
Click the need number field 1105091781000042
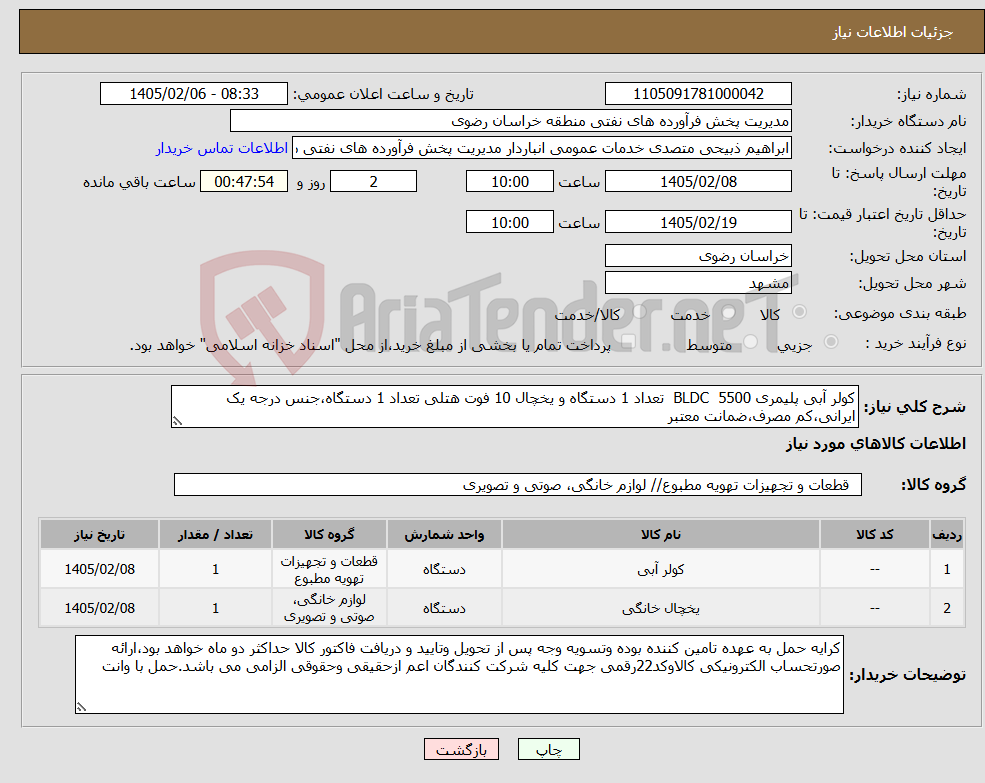[x=698, y=94]
